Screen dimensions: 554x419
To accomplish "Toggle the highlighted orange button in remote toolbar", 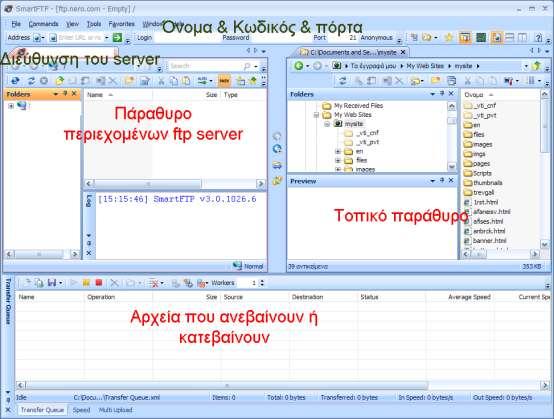I will [224, 81].
